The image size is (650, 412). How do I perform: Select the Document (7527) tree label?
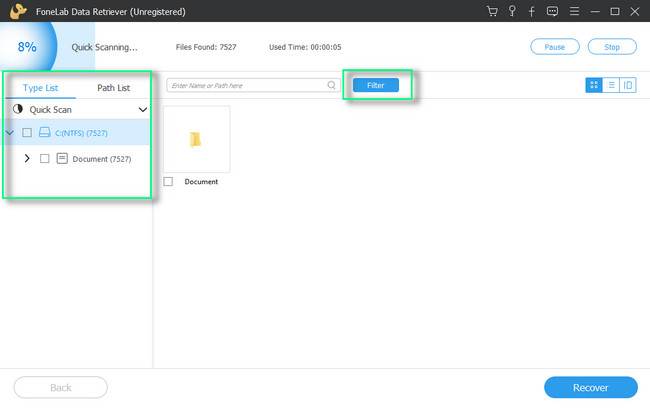pyautogui.click(x=102, y=159)
